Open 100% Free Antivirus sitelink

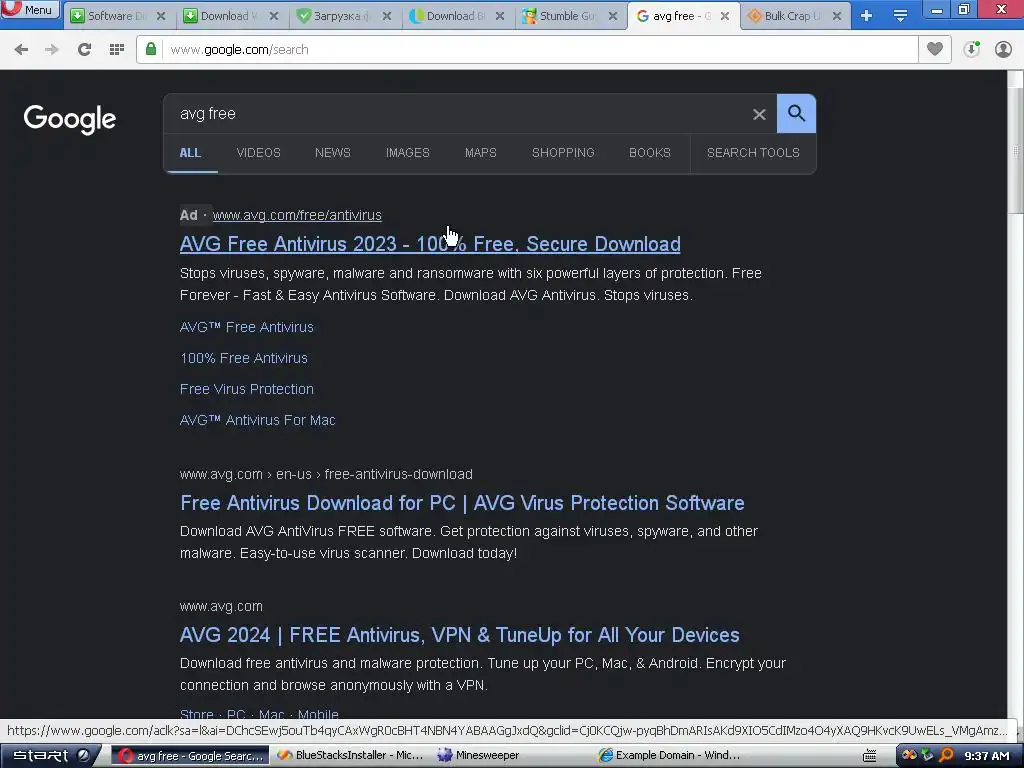point(244,358)
